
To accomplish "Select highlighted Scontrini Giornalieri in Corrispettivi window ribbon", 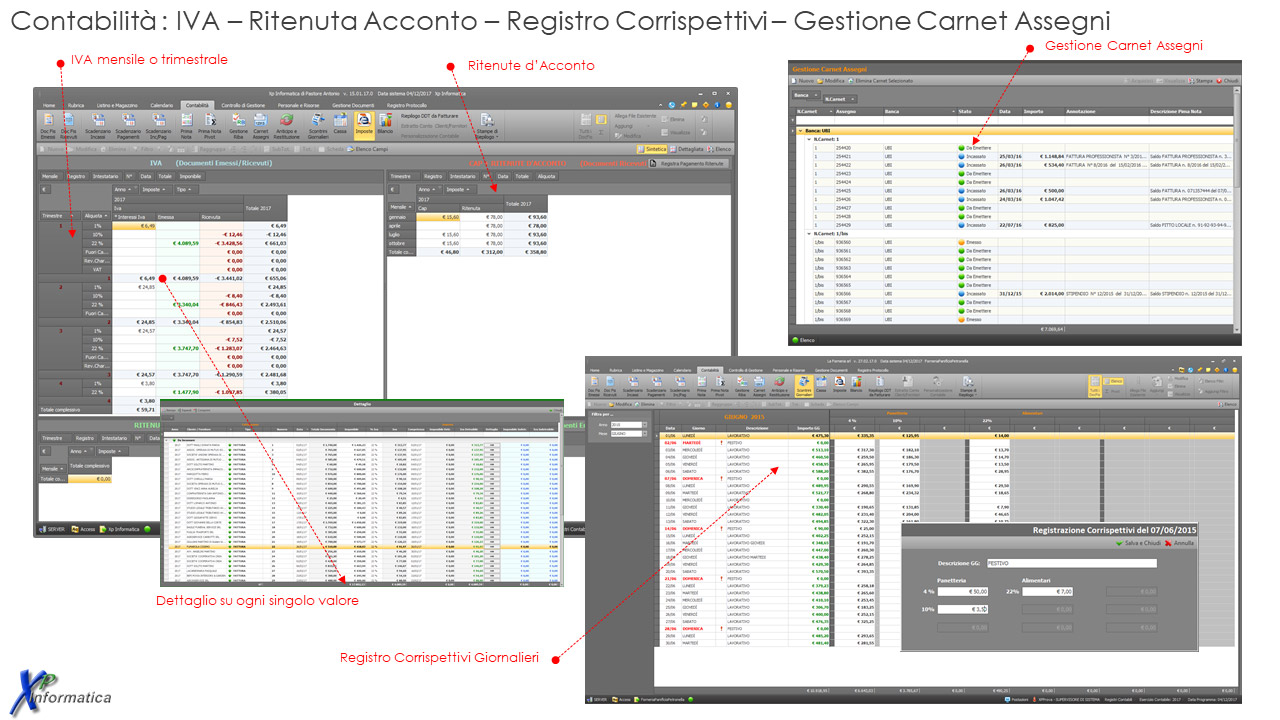I will (804, 386).
